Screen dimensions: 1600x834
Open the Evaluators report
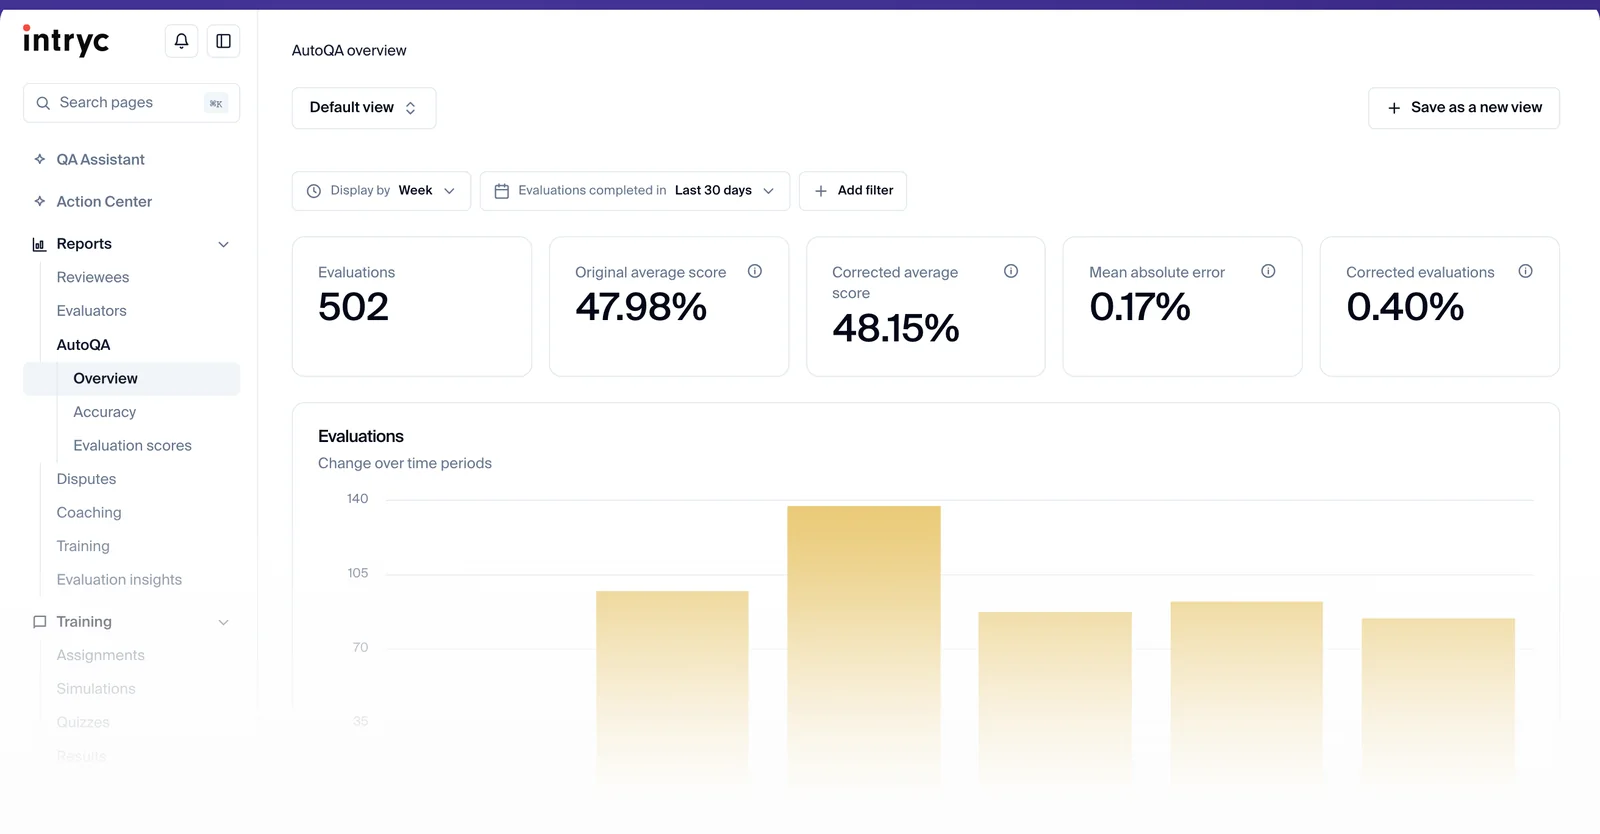point(92,311)
